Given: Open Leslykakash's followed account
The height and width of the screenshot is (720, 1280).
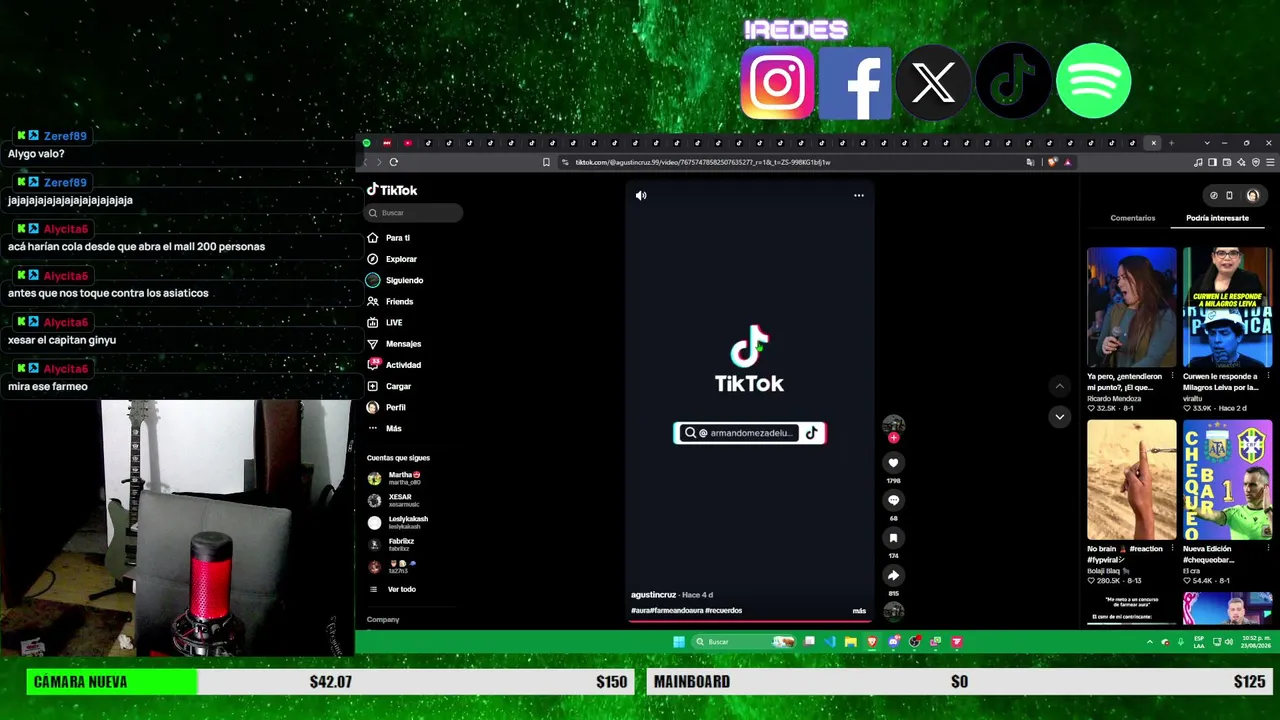Looking at the screenshot, I should coord(398,523).
